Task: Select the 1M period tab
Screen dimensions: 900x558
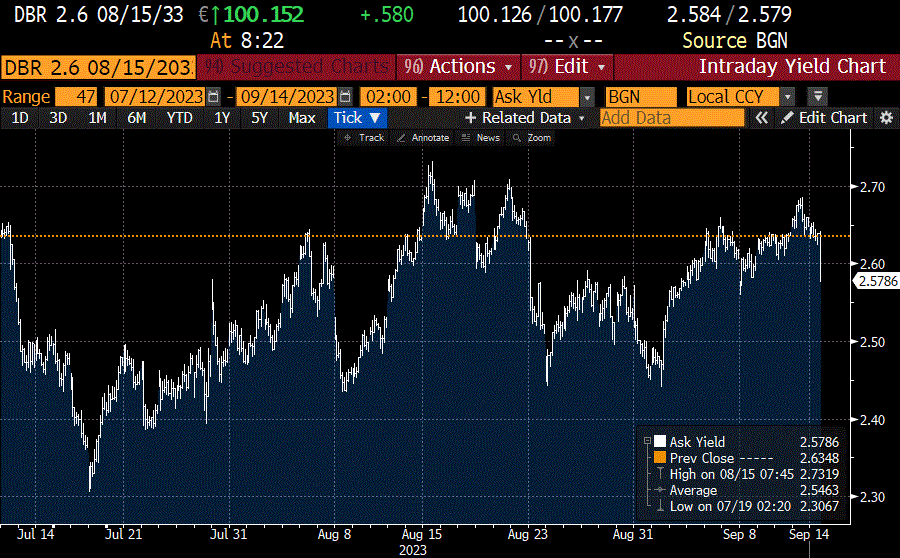Action: pos(97,118)
